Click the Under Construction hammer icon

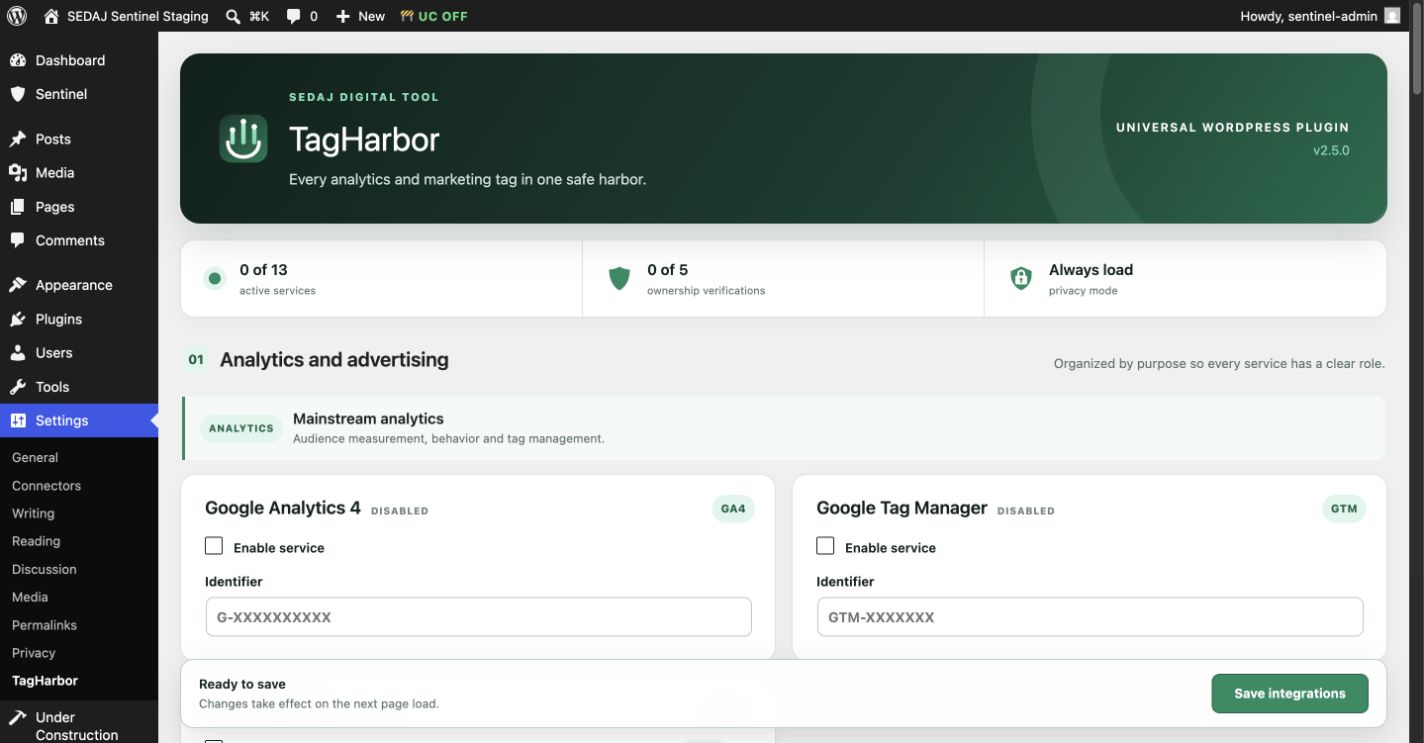[x=18, y=717]
